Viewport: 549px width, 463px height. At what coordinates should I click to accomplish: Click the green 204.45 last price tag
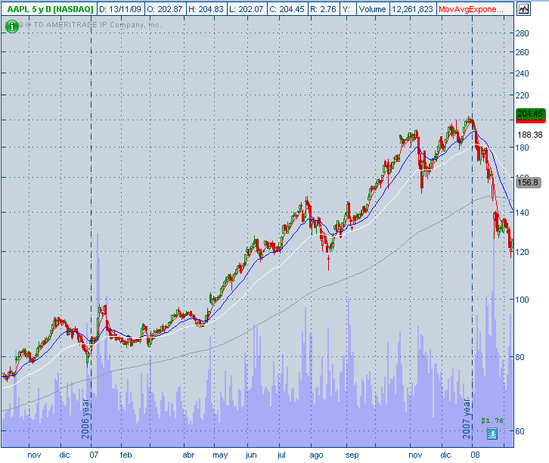(x=530, y=114)
